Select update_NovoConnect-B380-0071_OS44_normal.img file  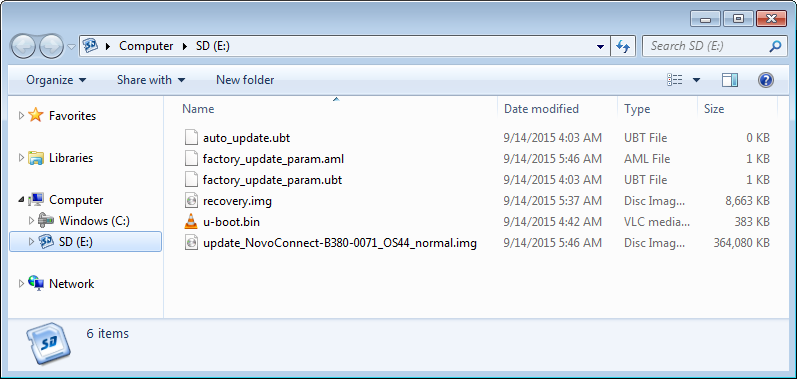tap(340, 243)
